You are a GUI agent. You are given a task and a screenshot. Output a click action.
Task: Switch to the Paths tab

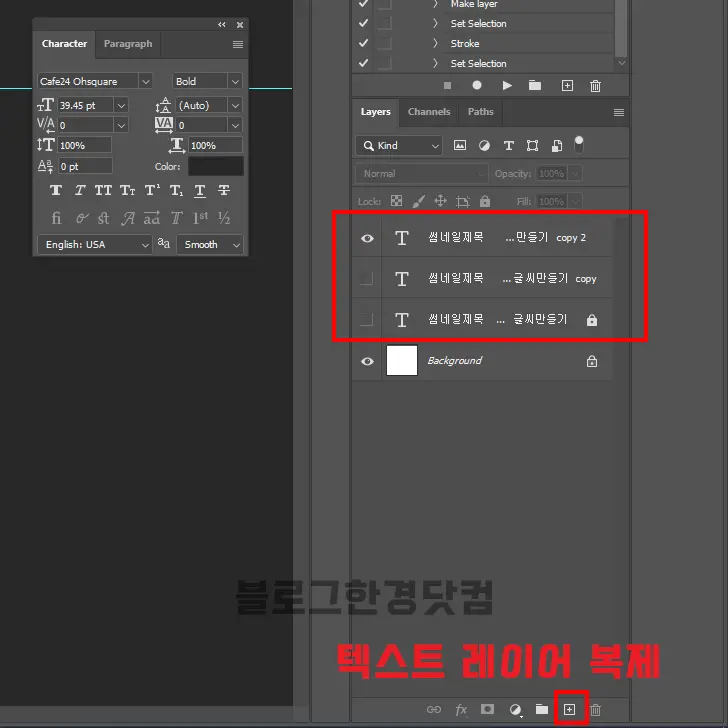click(x=481, y=112)
